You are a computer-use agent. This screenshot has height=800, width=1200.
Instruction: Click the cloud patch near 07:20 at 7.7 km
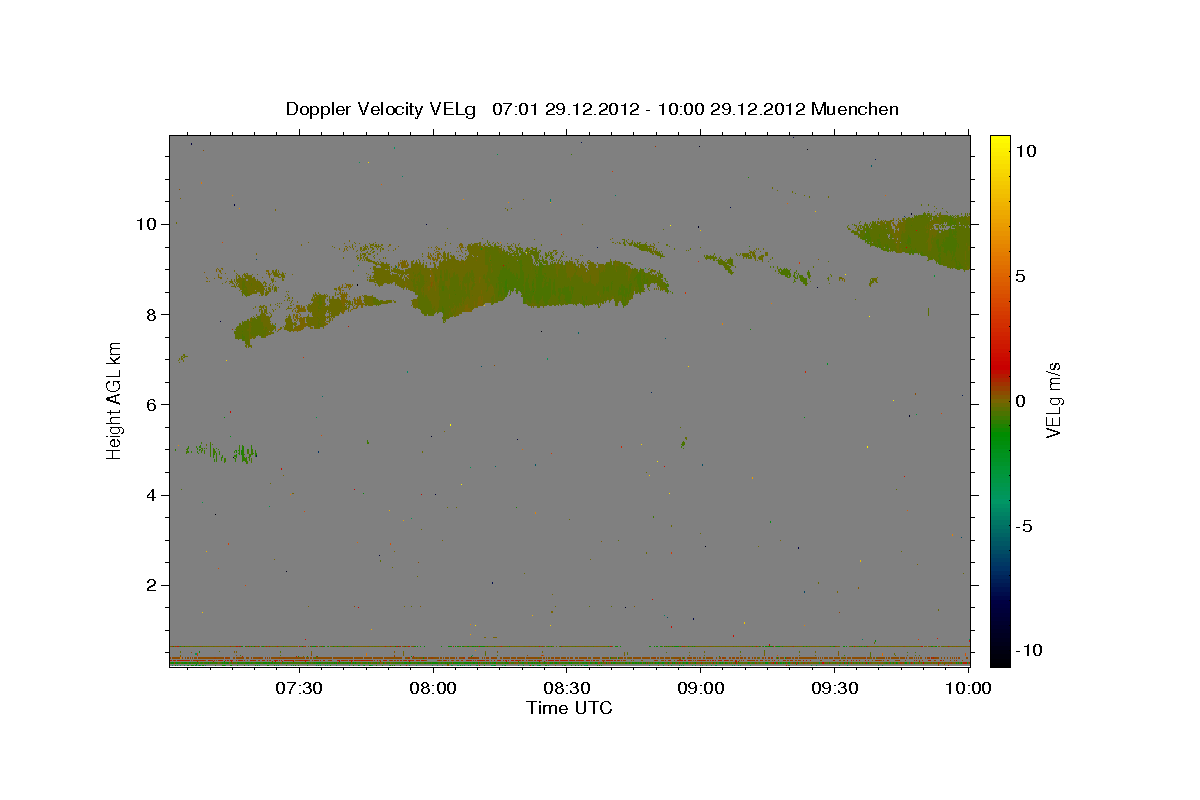click(256, 327)
